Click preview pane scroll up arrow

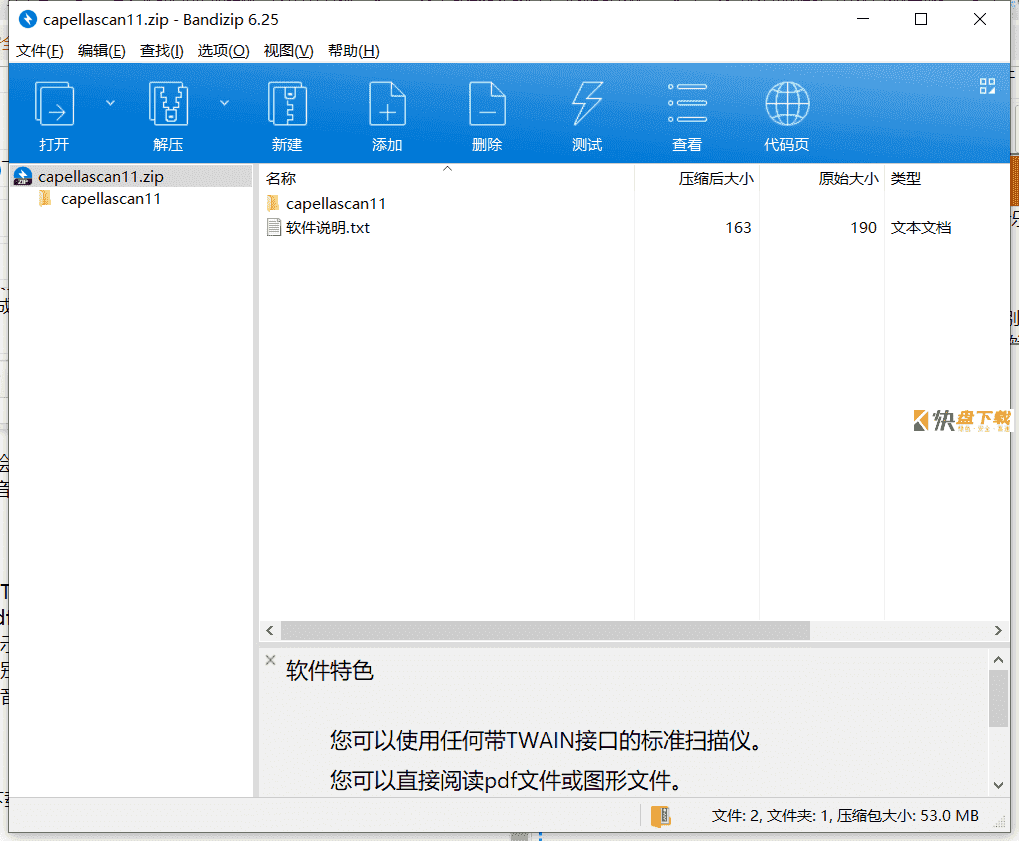pyautogui.click(x=998, y=660)
